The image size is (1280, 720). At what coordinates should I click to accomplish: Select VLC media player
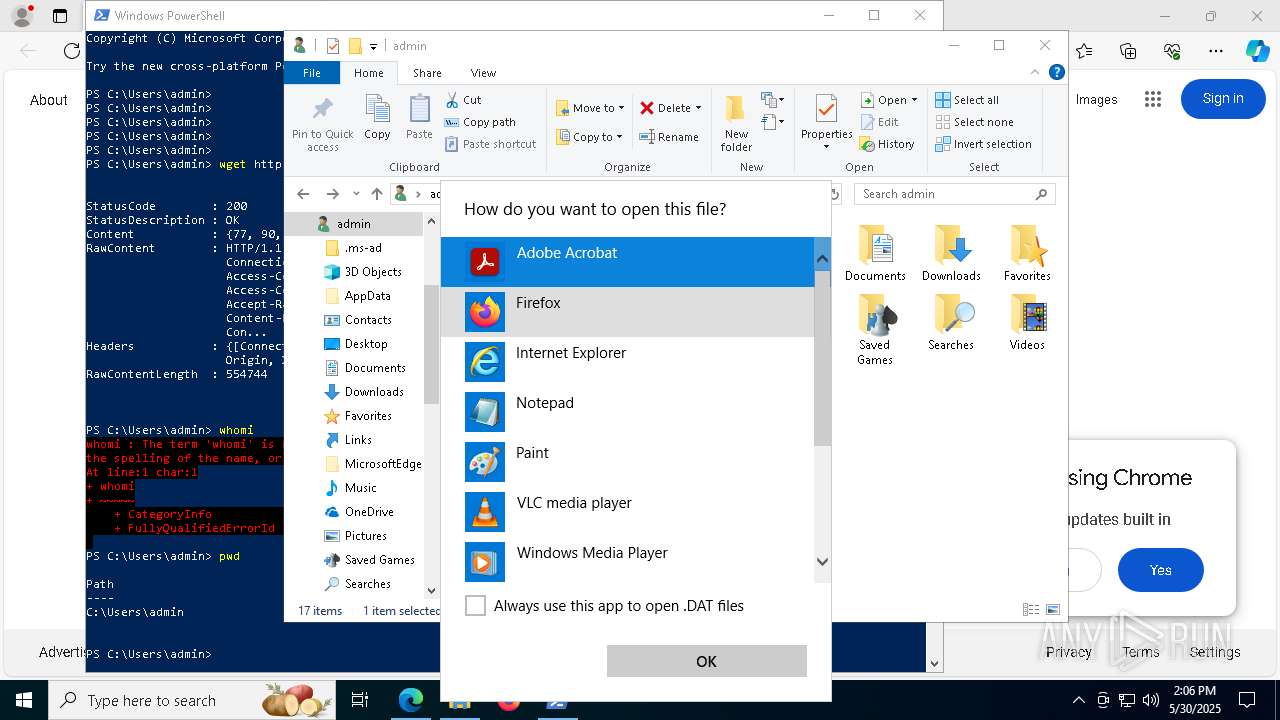628,512
